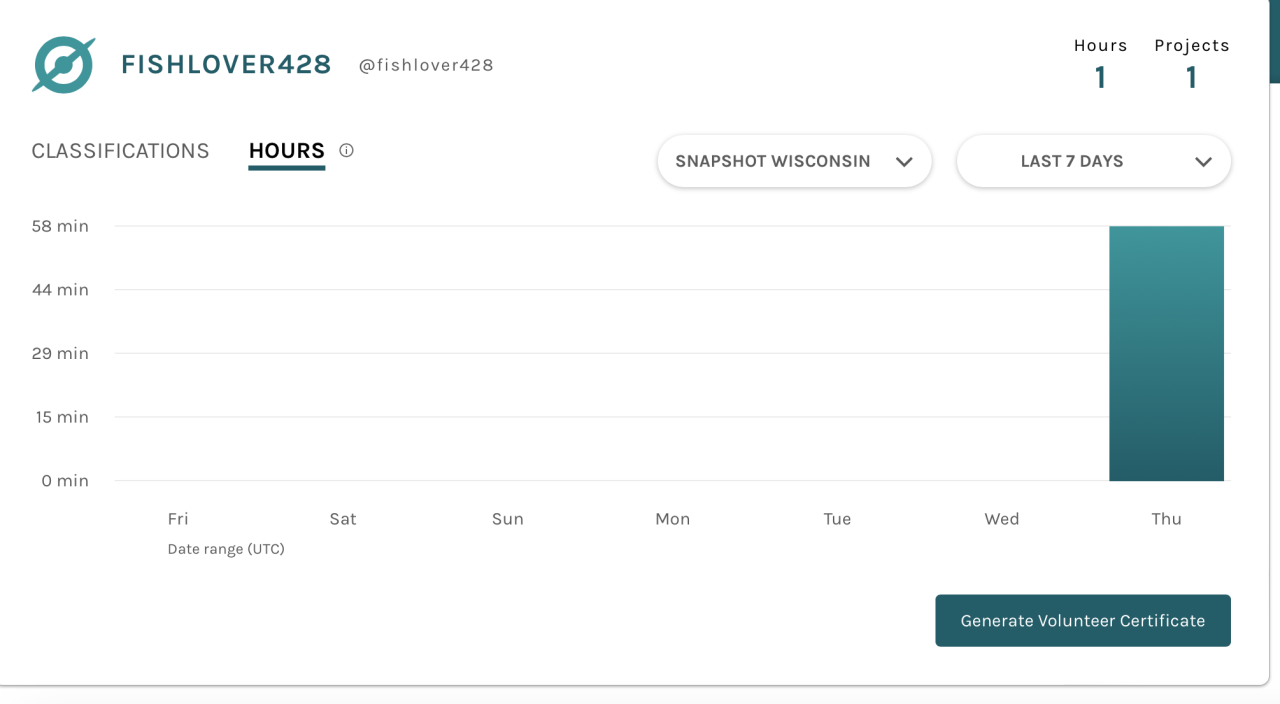Click the Thu label on the x-axis
The image size is (1280, 704).
pyautogui.click(x=1166, y=519)
